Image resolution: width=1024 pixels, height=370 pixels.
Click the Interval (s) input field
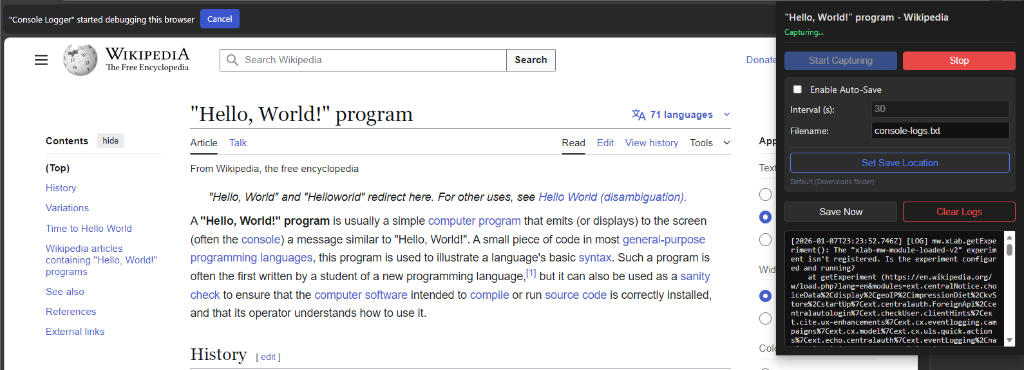940,109
